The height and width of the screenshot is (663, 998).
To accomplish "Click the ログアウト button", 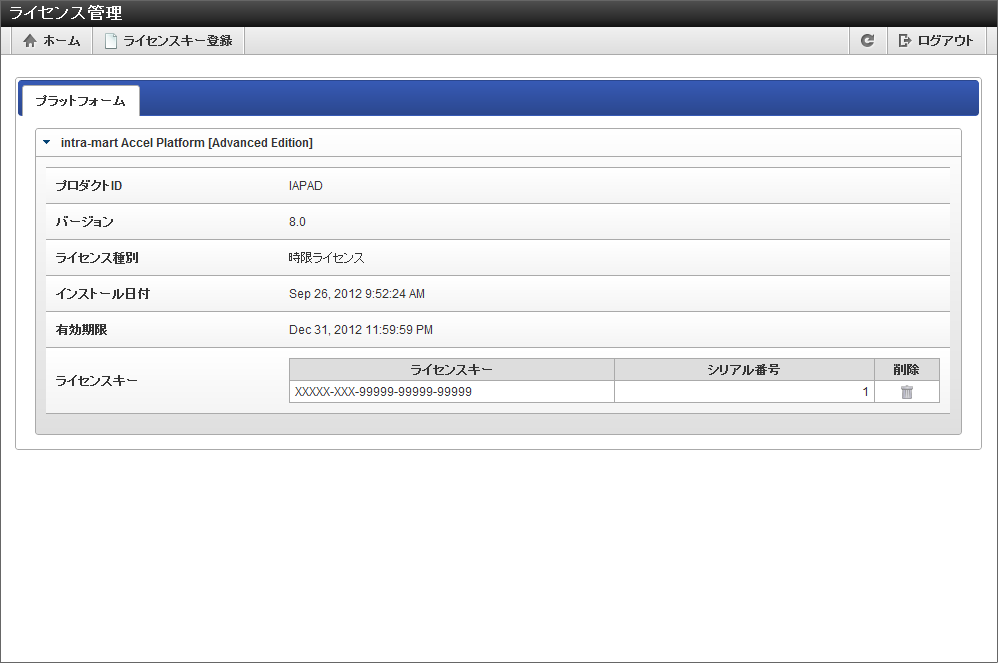I will click(936, 41).
